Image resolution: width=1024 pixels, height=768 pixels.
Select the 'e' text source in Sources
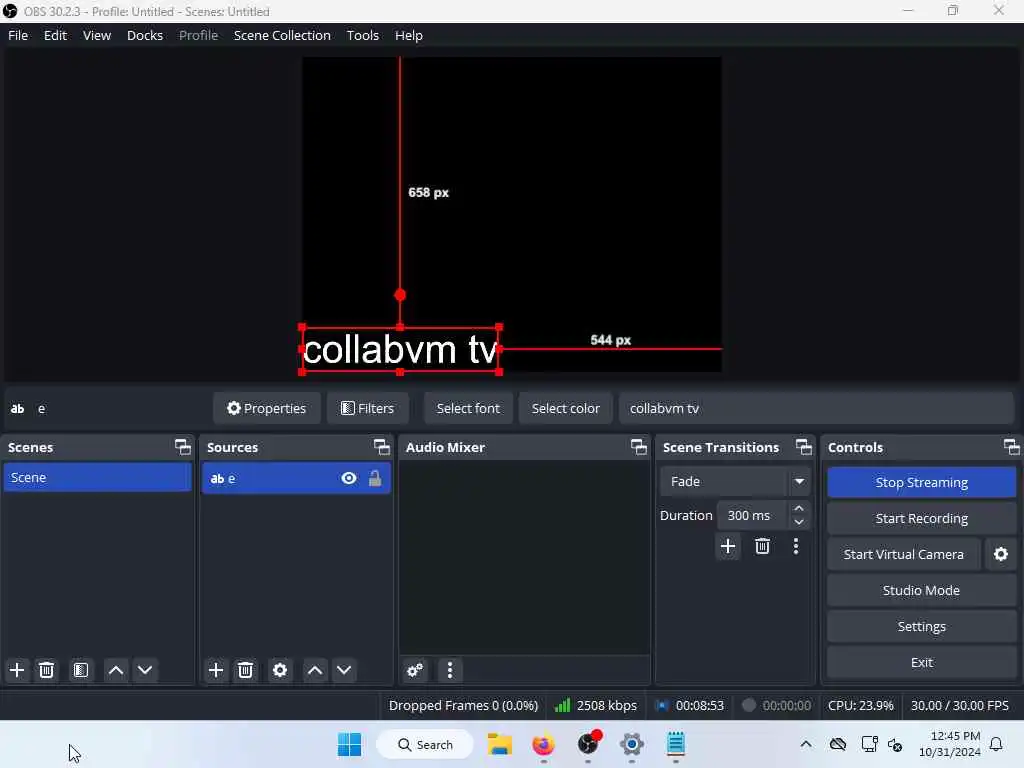tap(296, 479)
